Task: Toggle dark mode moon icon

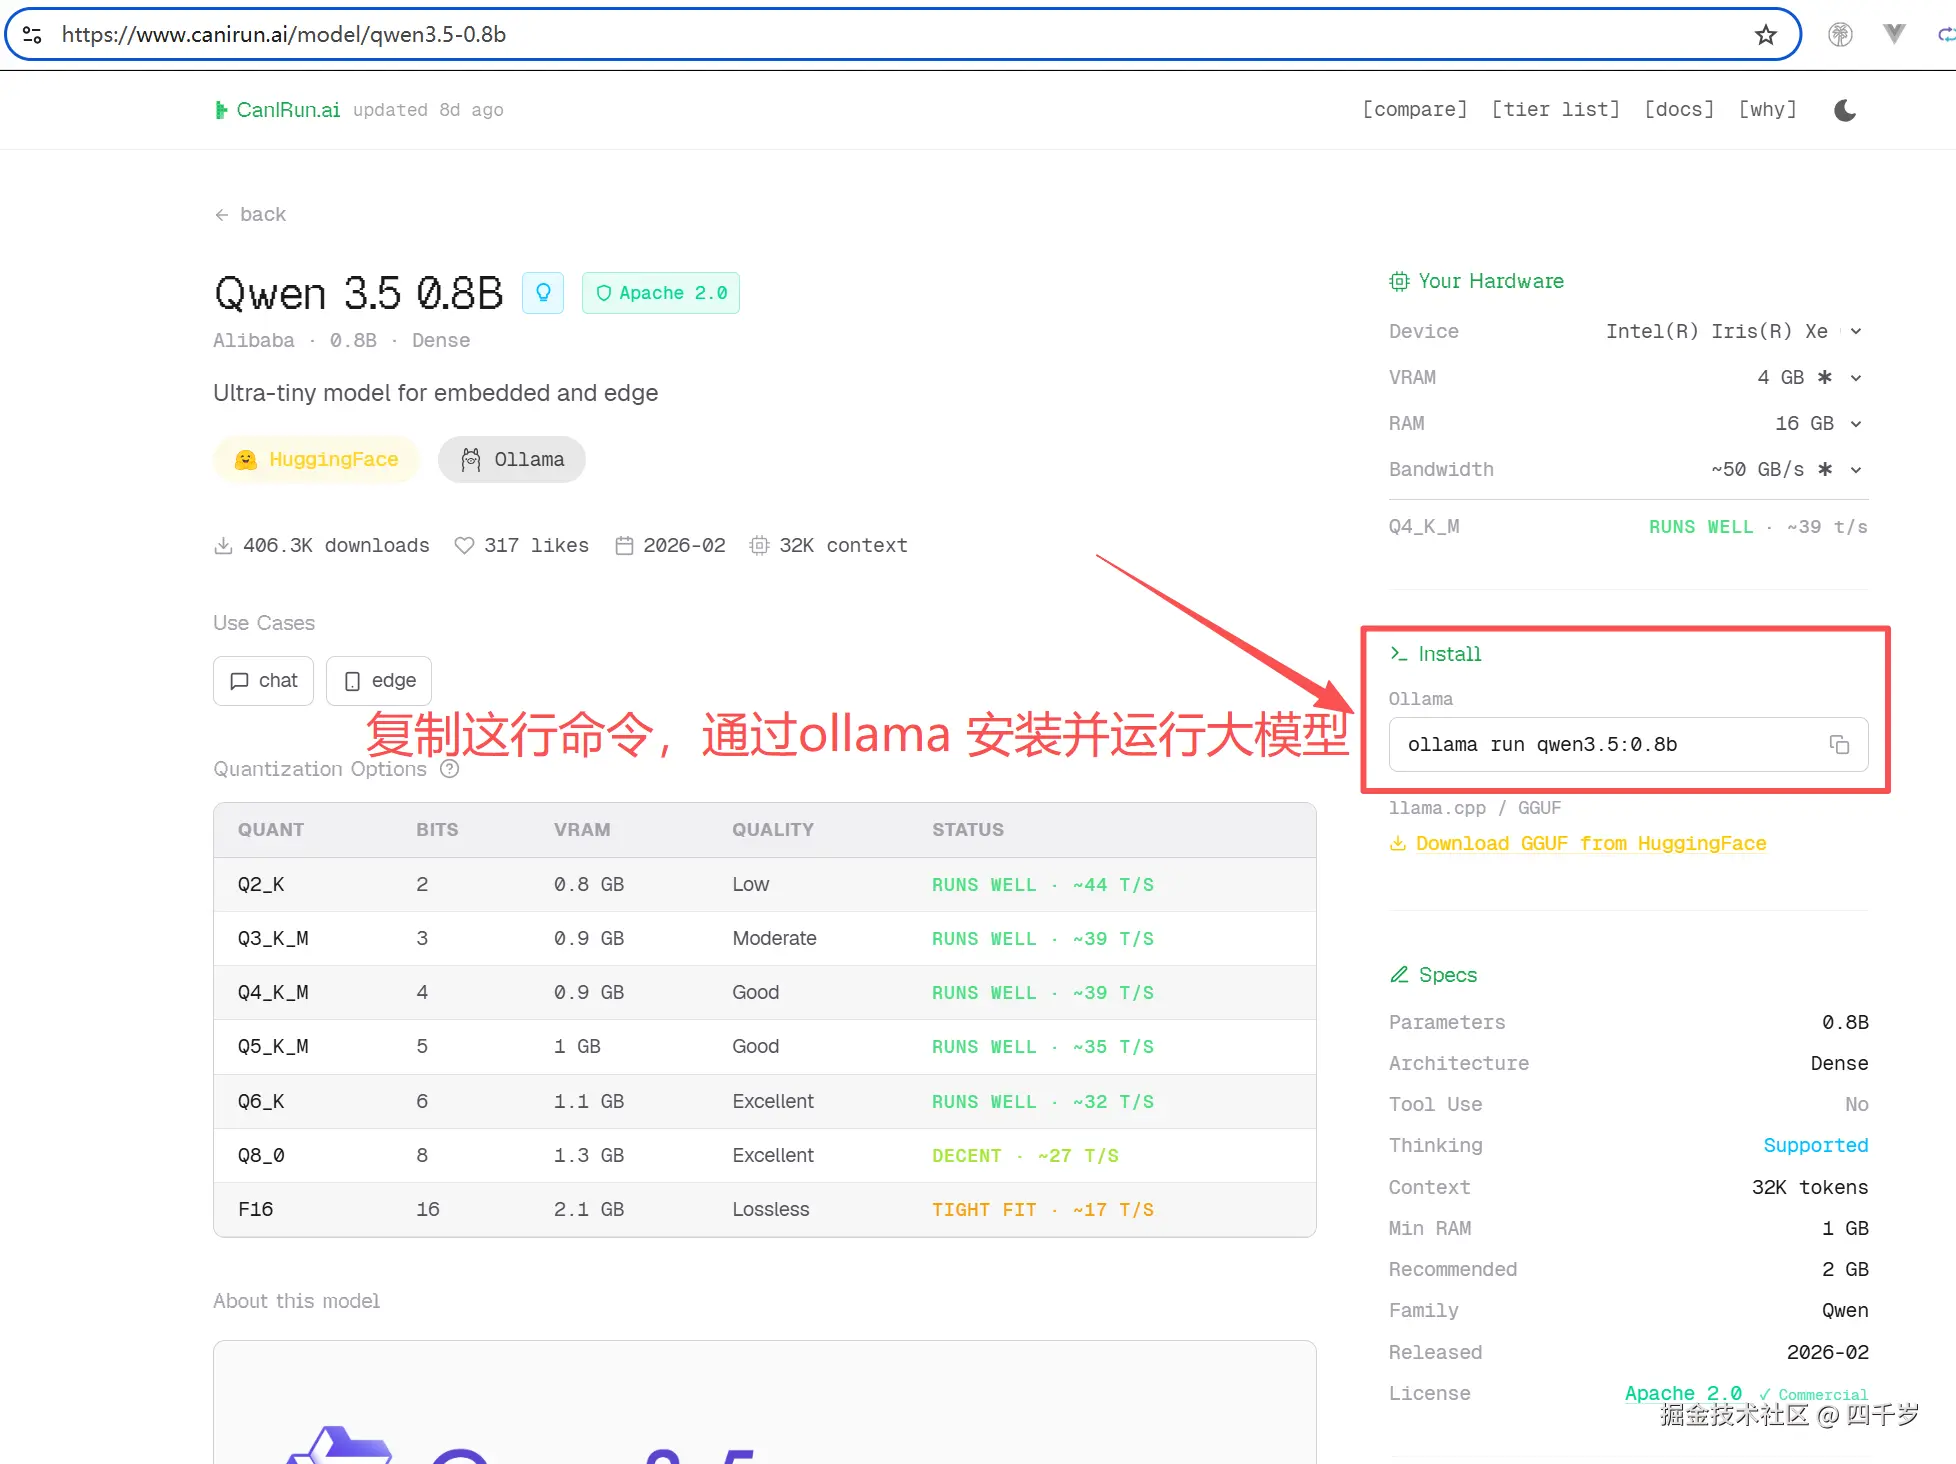Action: pos(1845,110)
